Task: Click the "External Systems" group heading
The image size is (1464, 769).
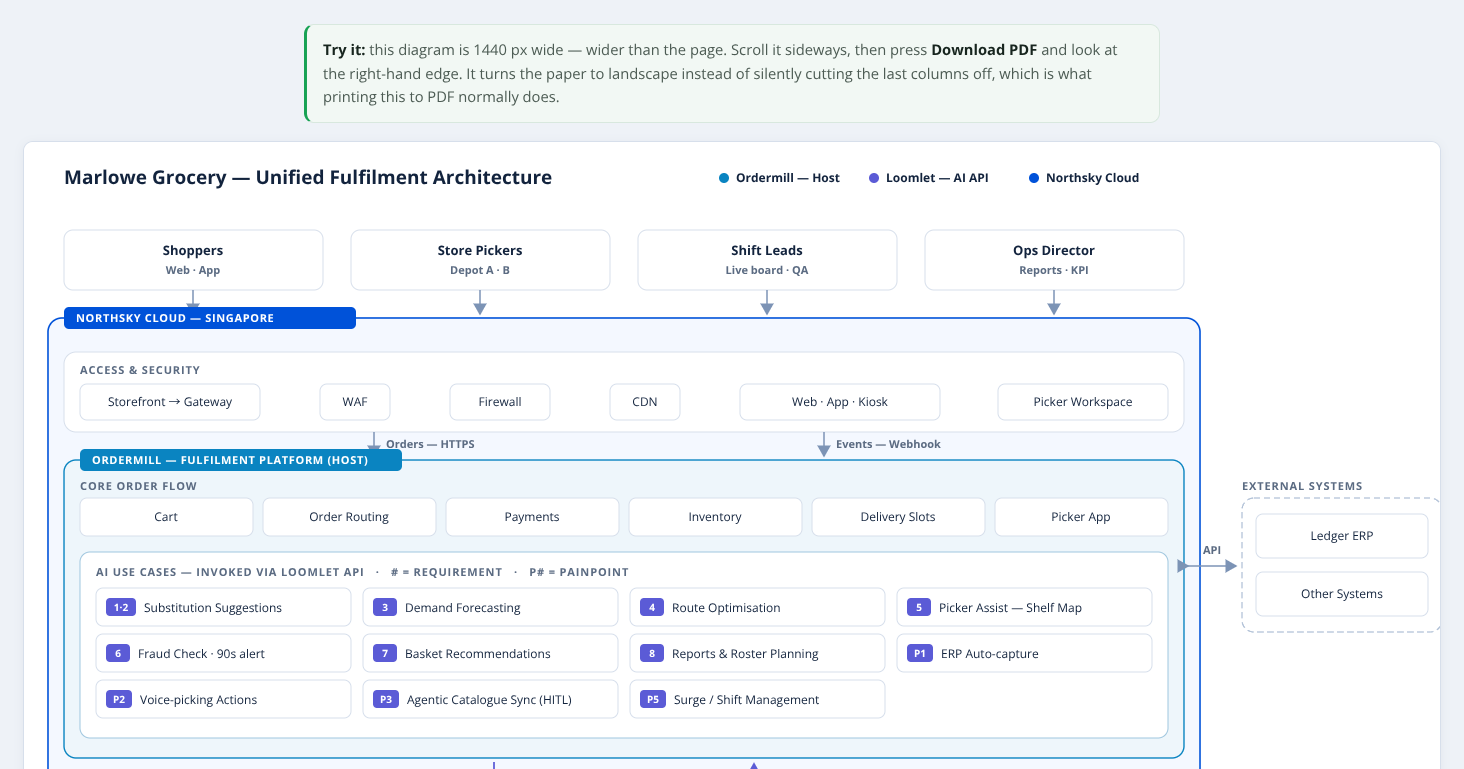Action: point(1302,486)
